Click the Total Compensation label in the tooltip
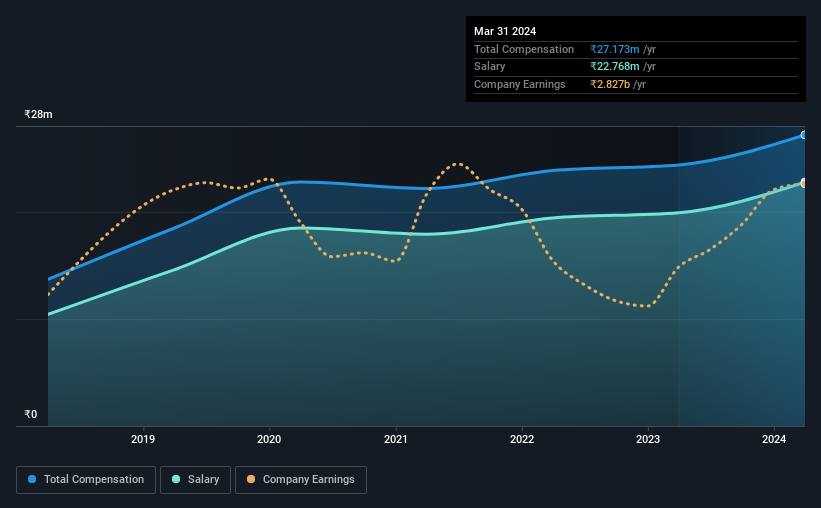This screenshot has height=508, width=821. pyautogui.click(x=524, y=49)
